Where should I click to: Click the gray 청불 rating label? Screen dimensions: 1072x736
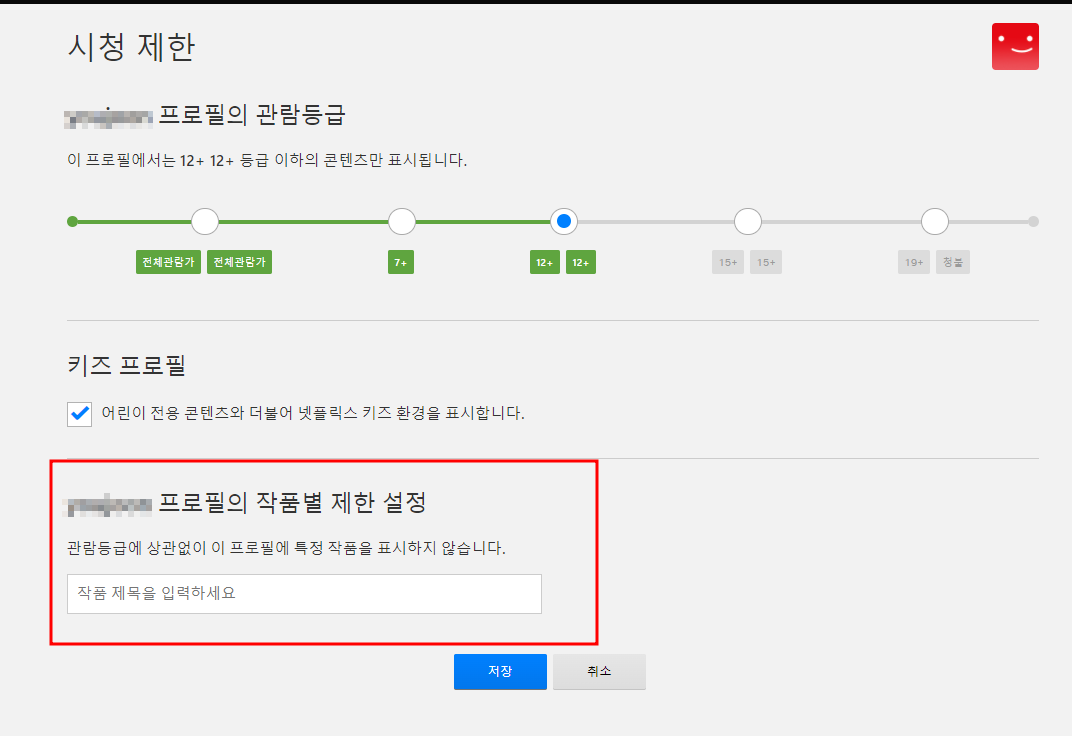pos(952,261)
